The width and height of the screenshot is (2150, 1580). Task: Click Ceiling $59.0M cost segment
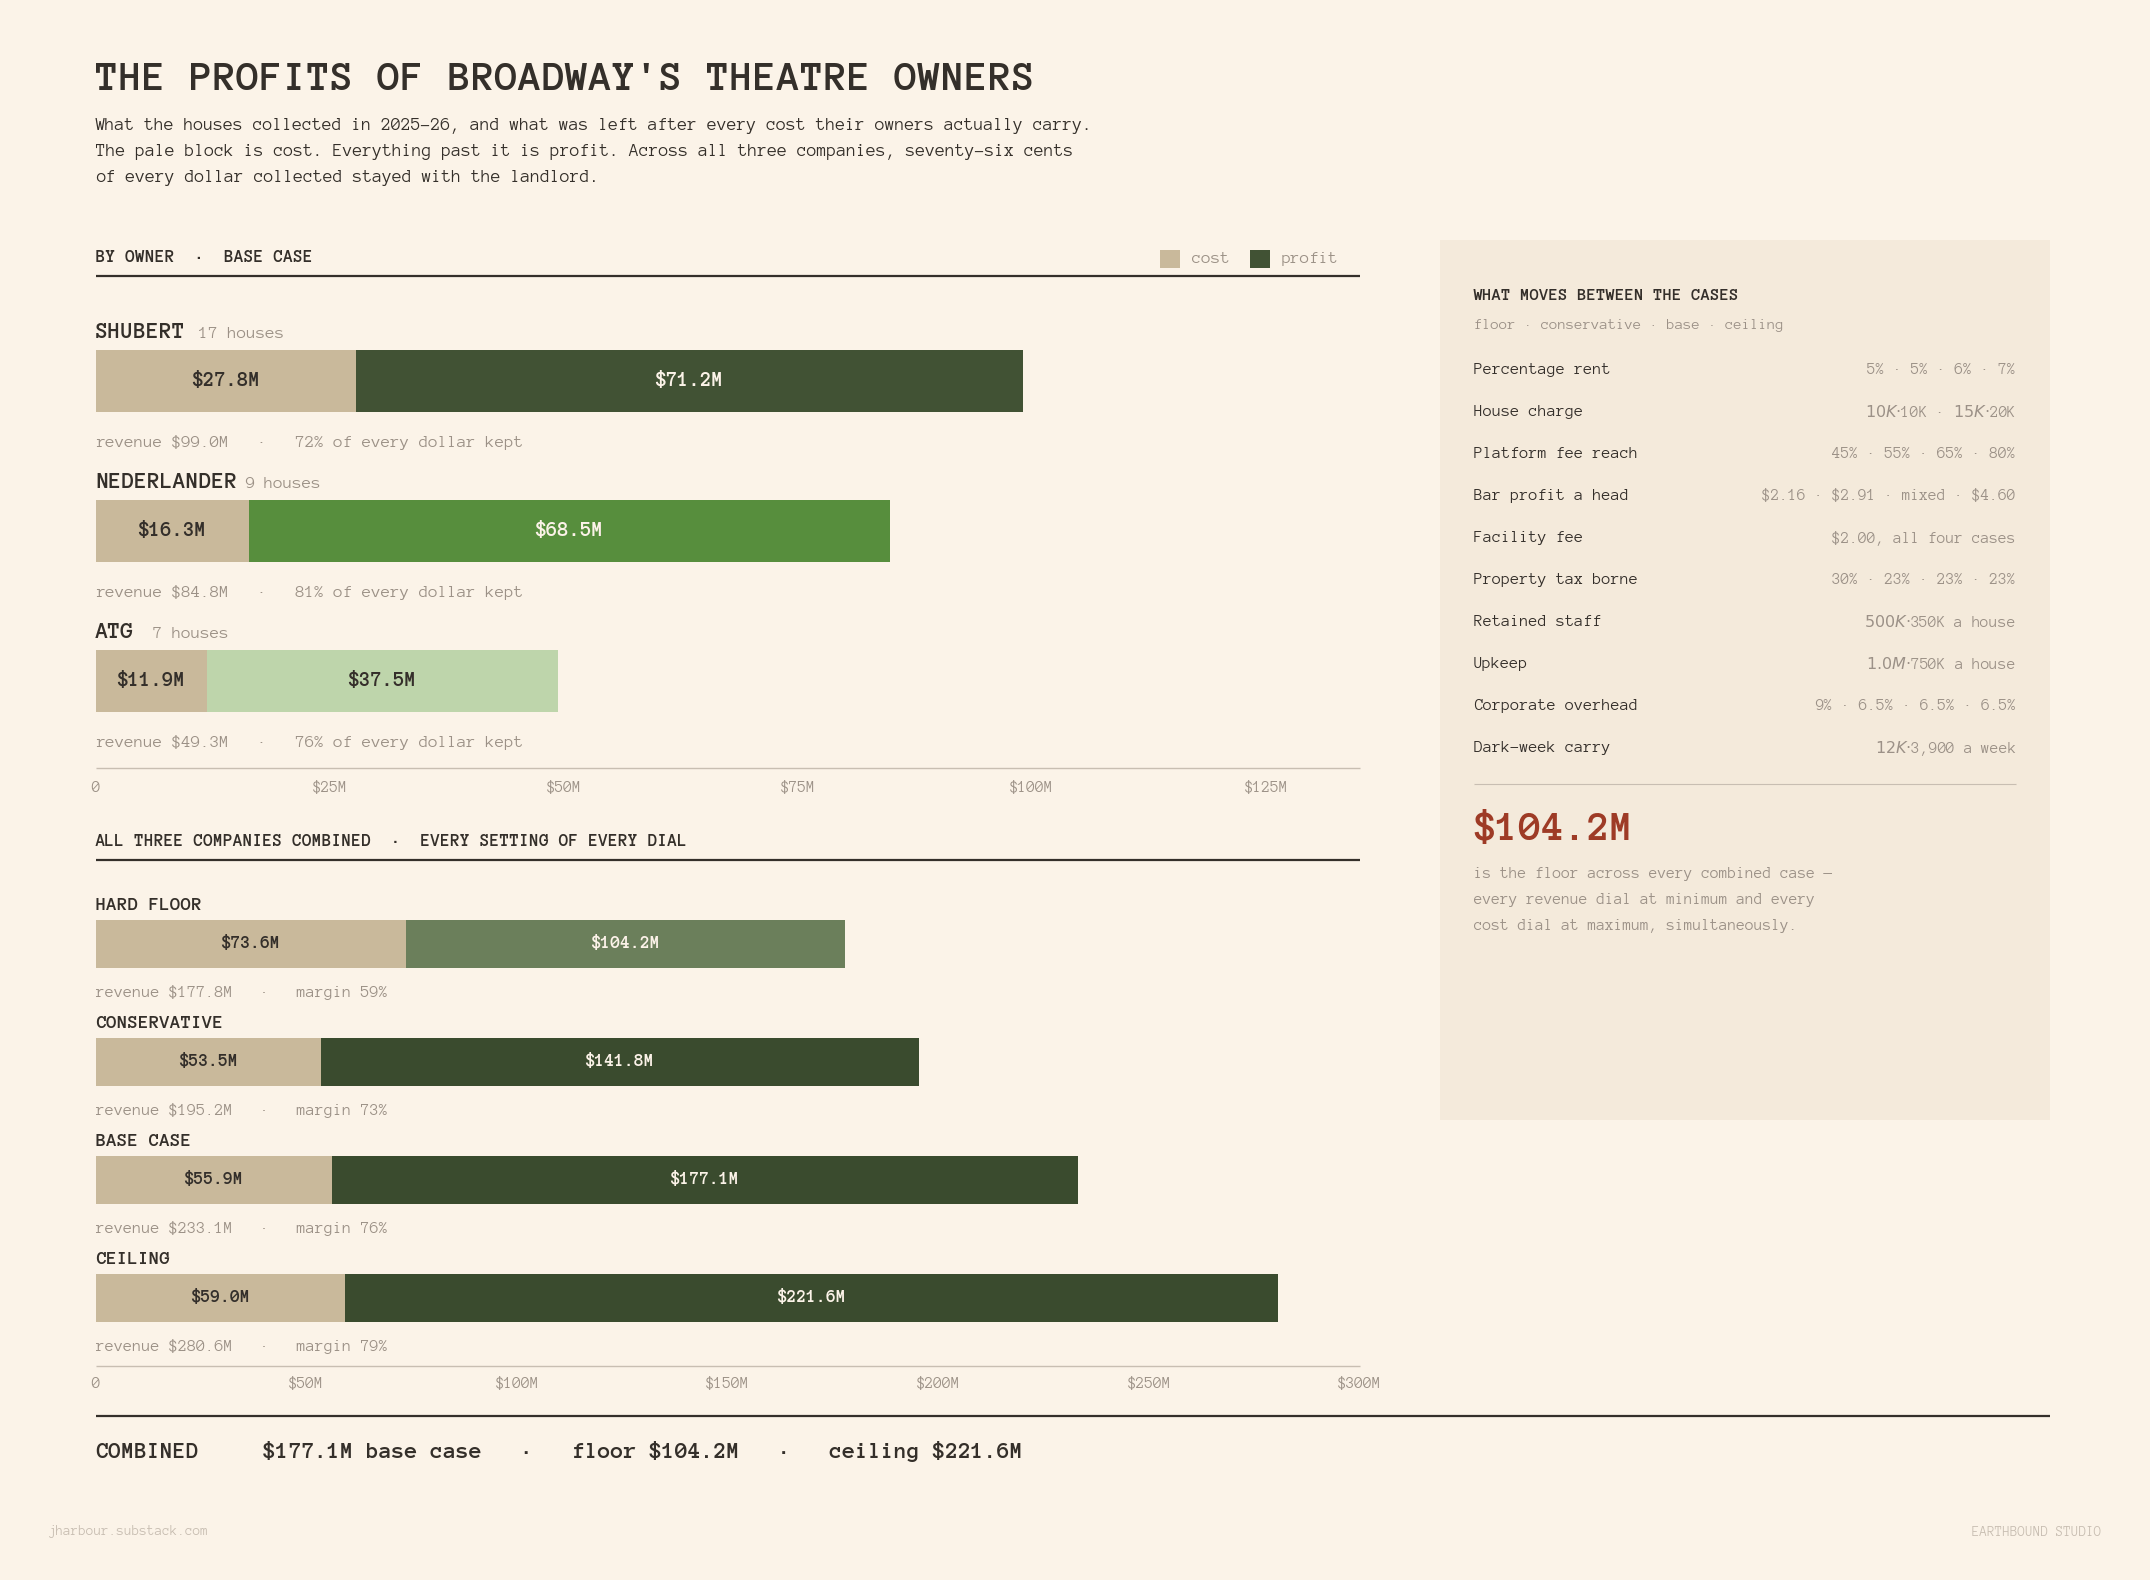coord(220,1298)
